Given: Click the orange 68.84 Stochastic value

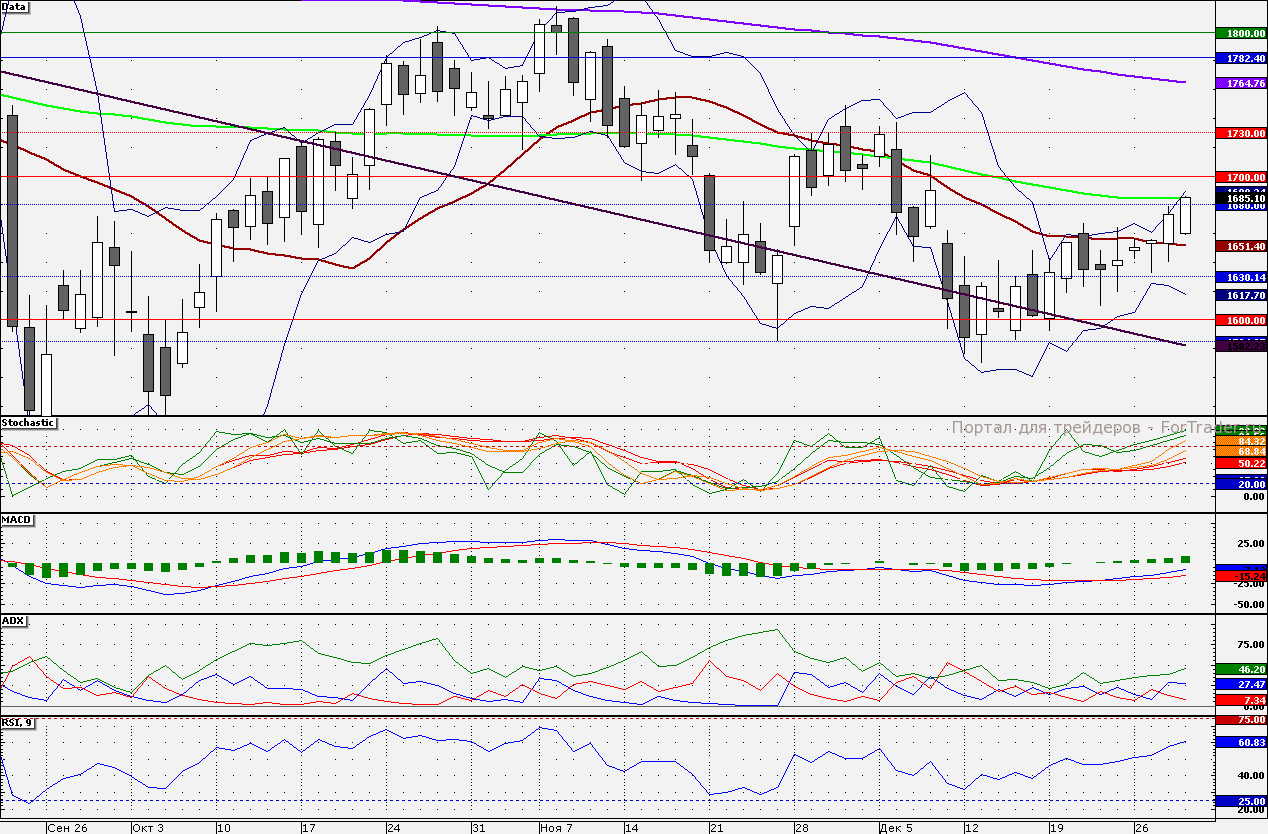Looking at the screenshot, I should tap(1240, 451).
